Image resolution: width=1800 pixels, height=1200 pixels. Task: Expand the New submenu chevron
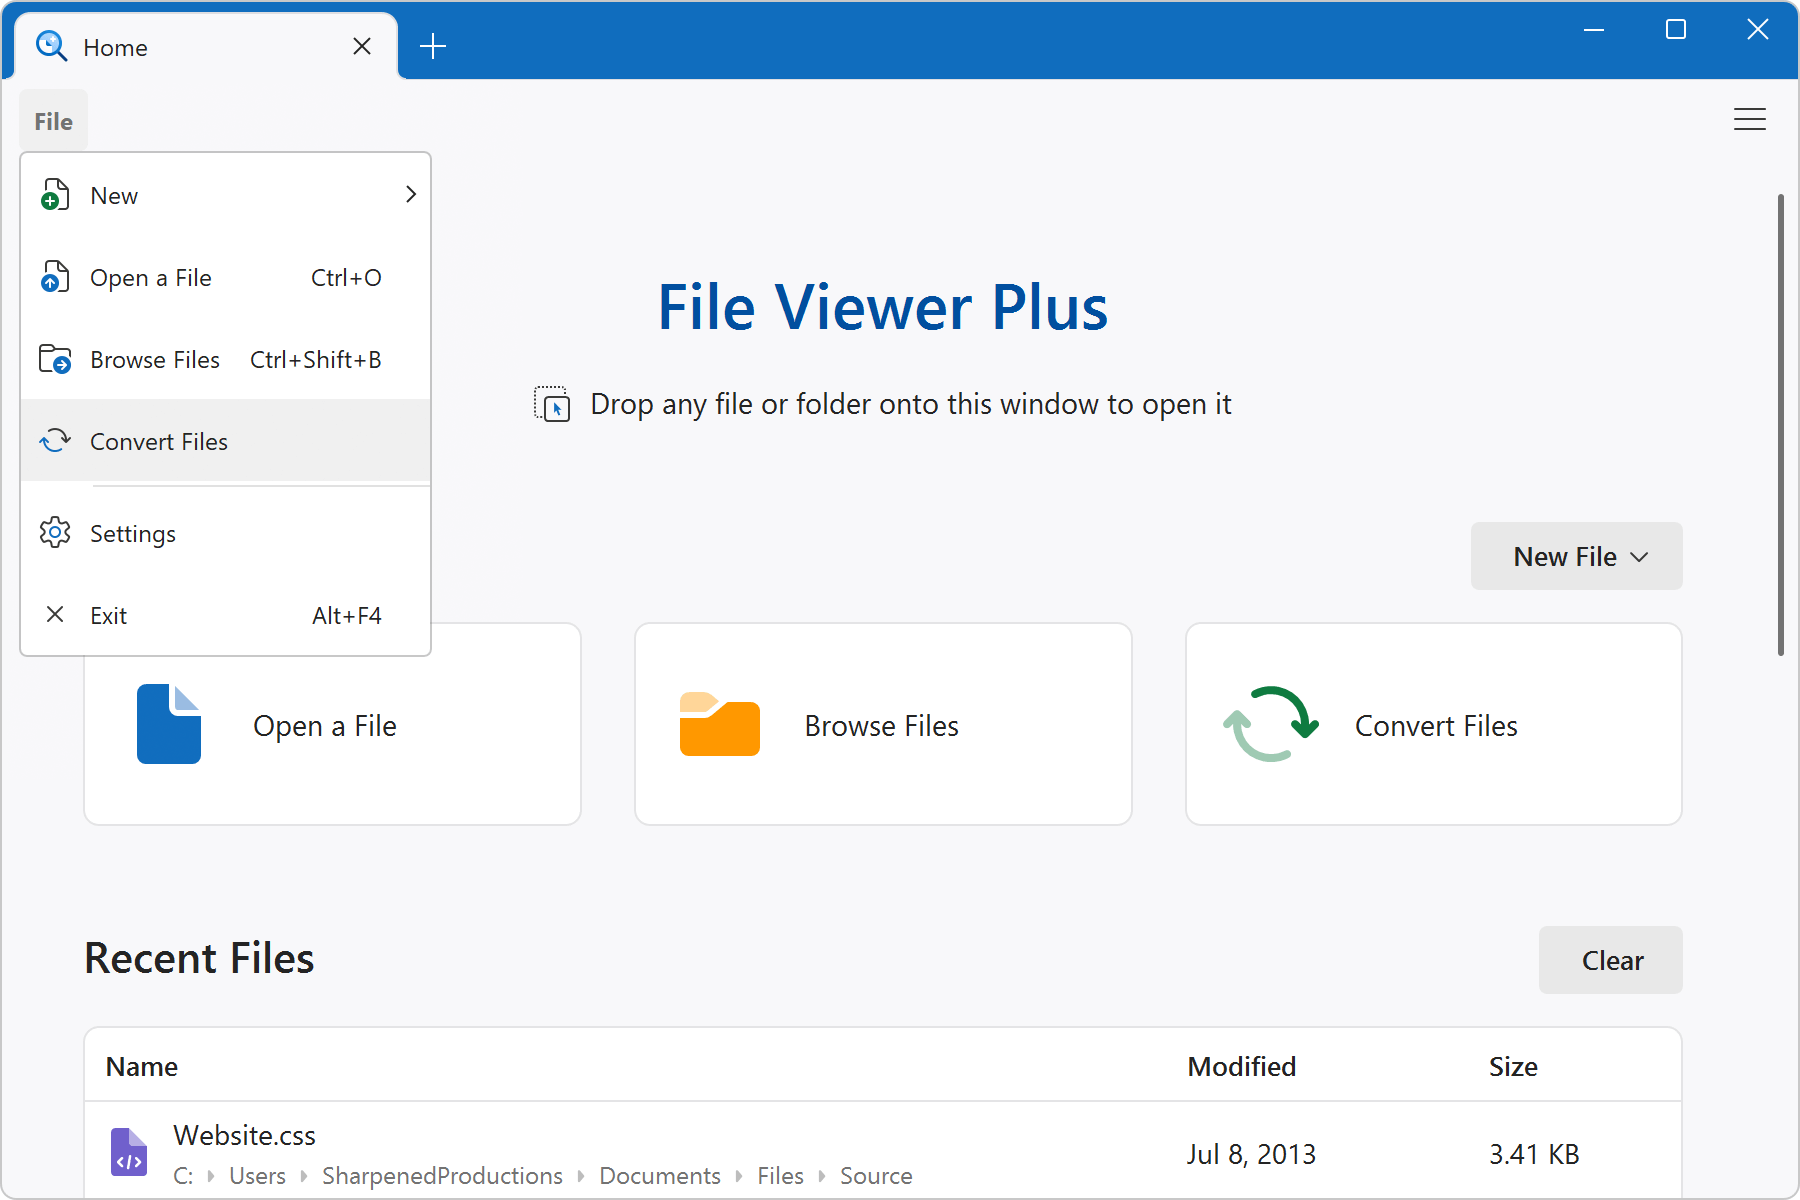pos(410,195)
